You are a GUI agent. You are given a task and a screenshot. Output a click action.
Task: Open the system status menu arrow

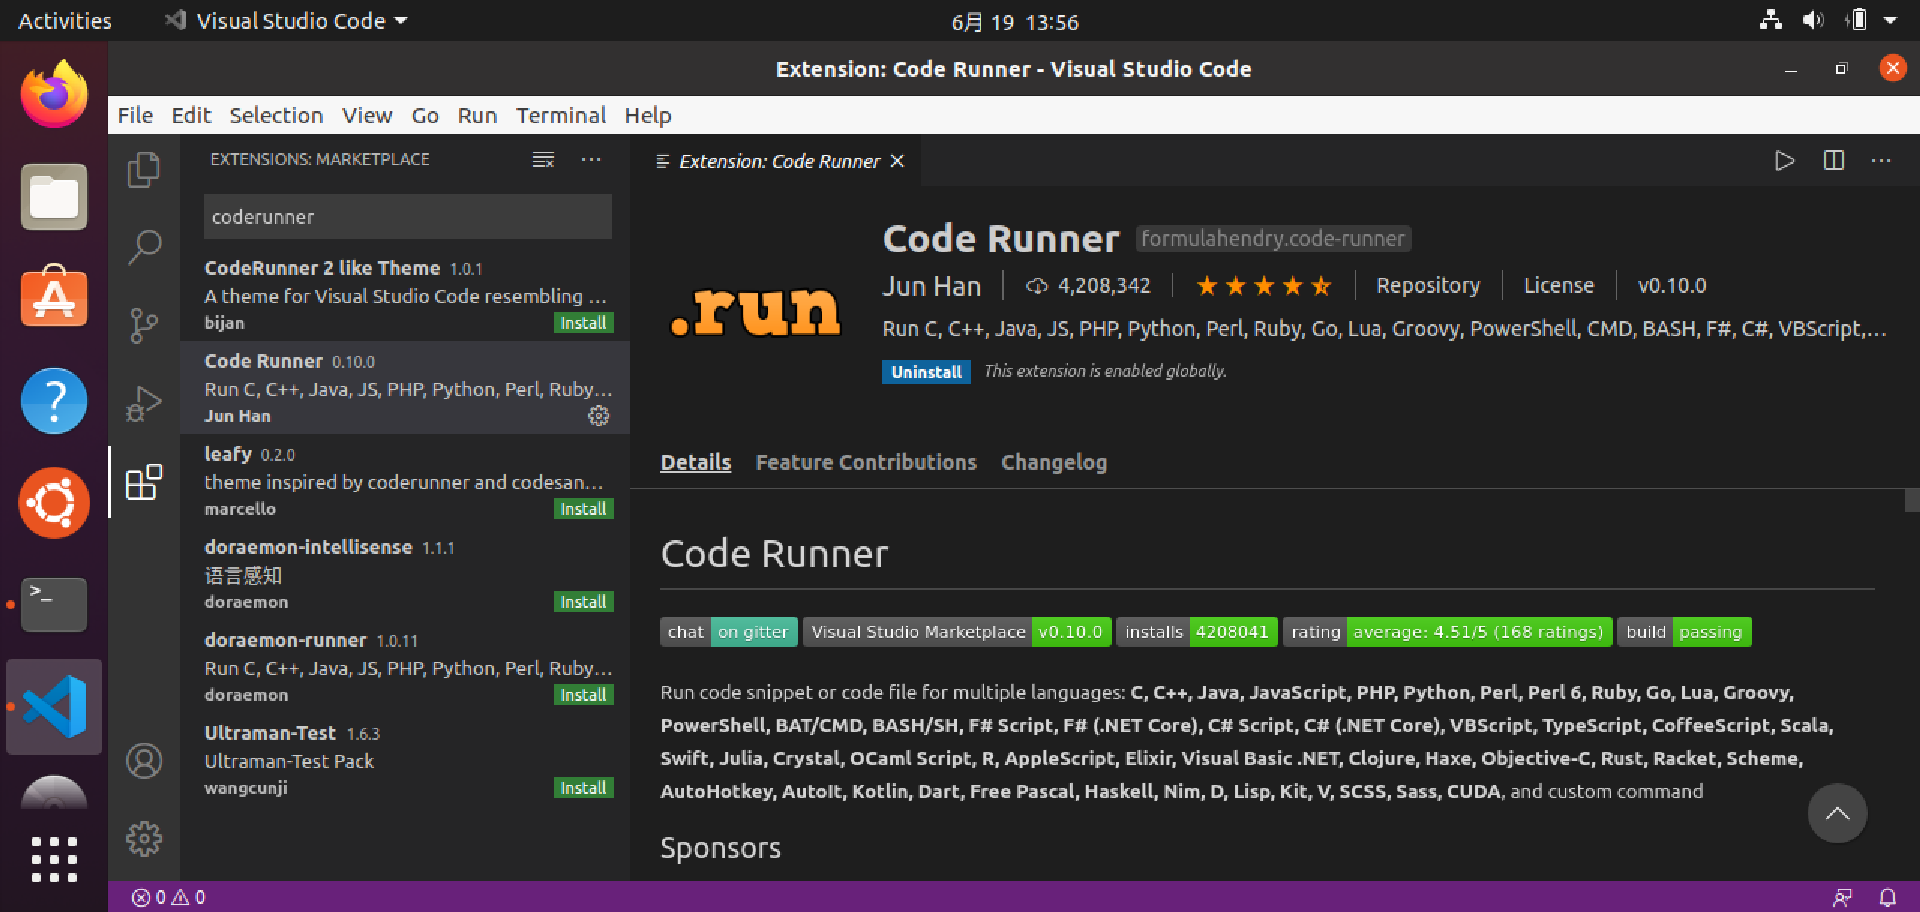pyautogui.click(x=1890, y=20)
